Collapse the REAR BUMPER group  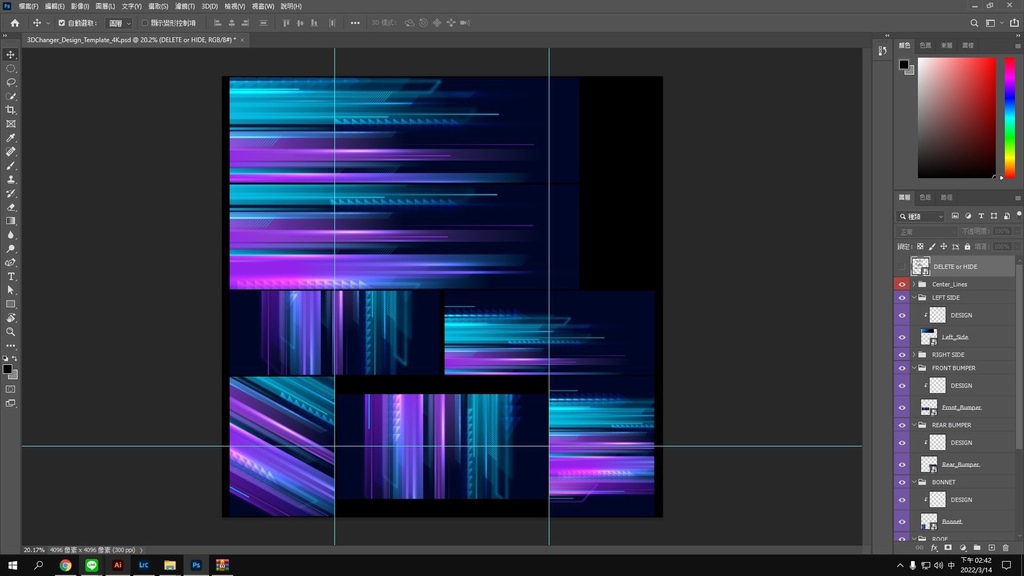pos(914,425)
